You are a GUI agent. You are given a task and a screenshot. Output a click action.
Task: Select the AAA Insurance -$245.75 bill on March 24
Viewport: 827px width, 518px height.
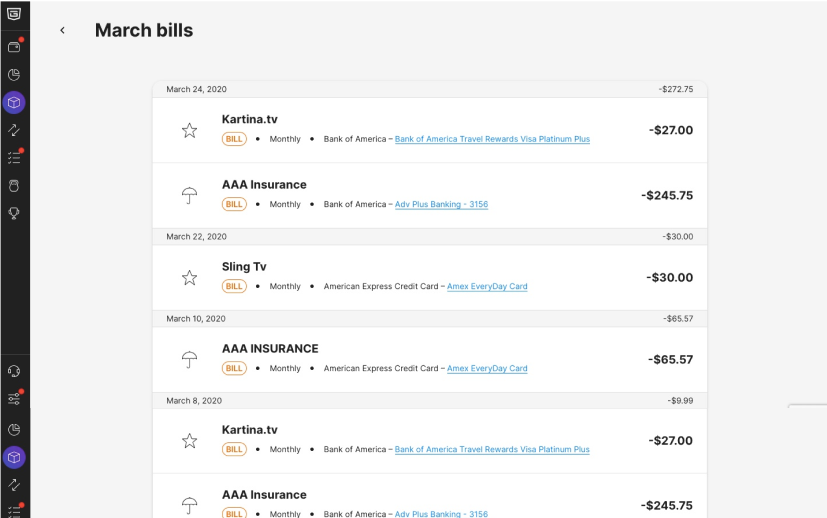pyautogui.click(x=430, y=196)
